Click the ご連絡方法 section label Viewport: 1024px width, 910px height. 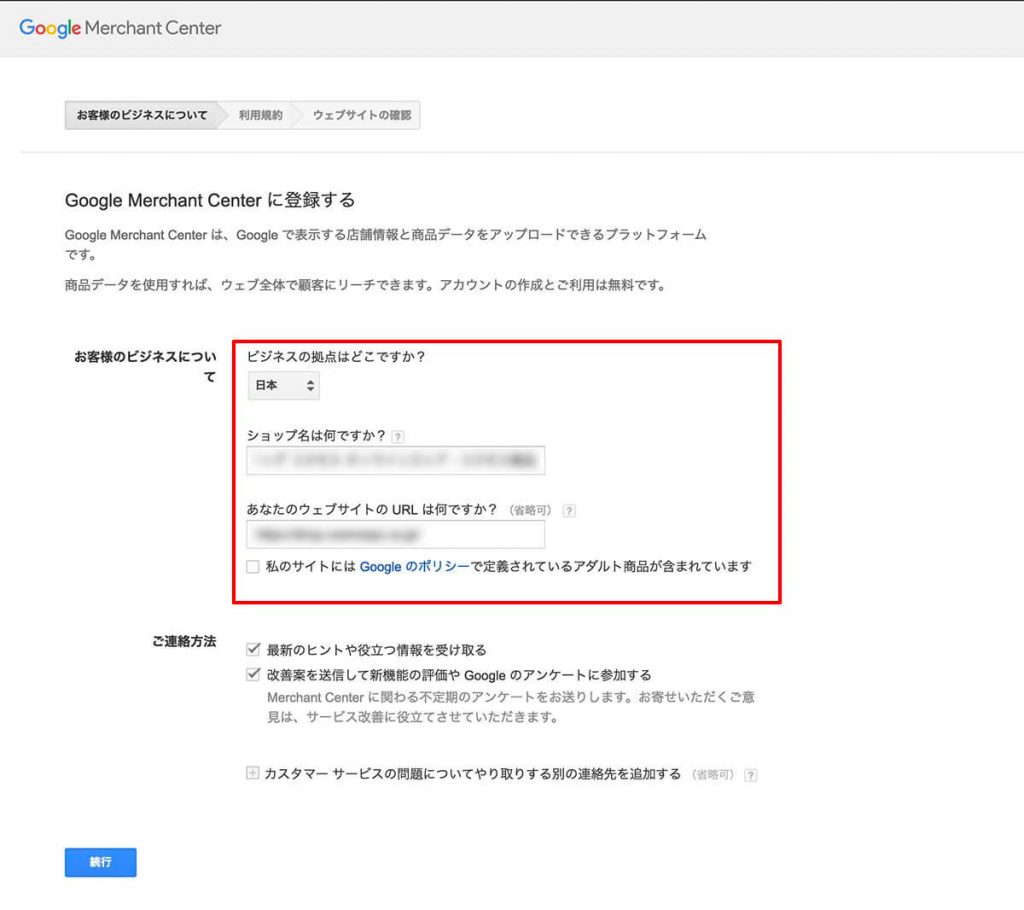[x=184, y=642]
